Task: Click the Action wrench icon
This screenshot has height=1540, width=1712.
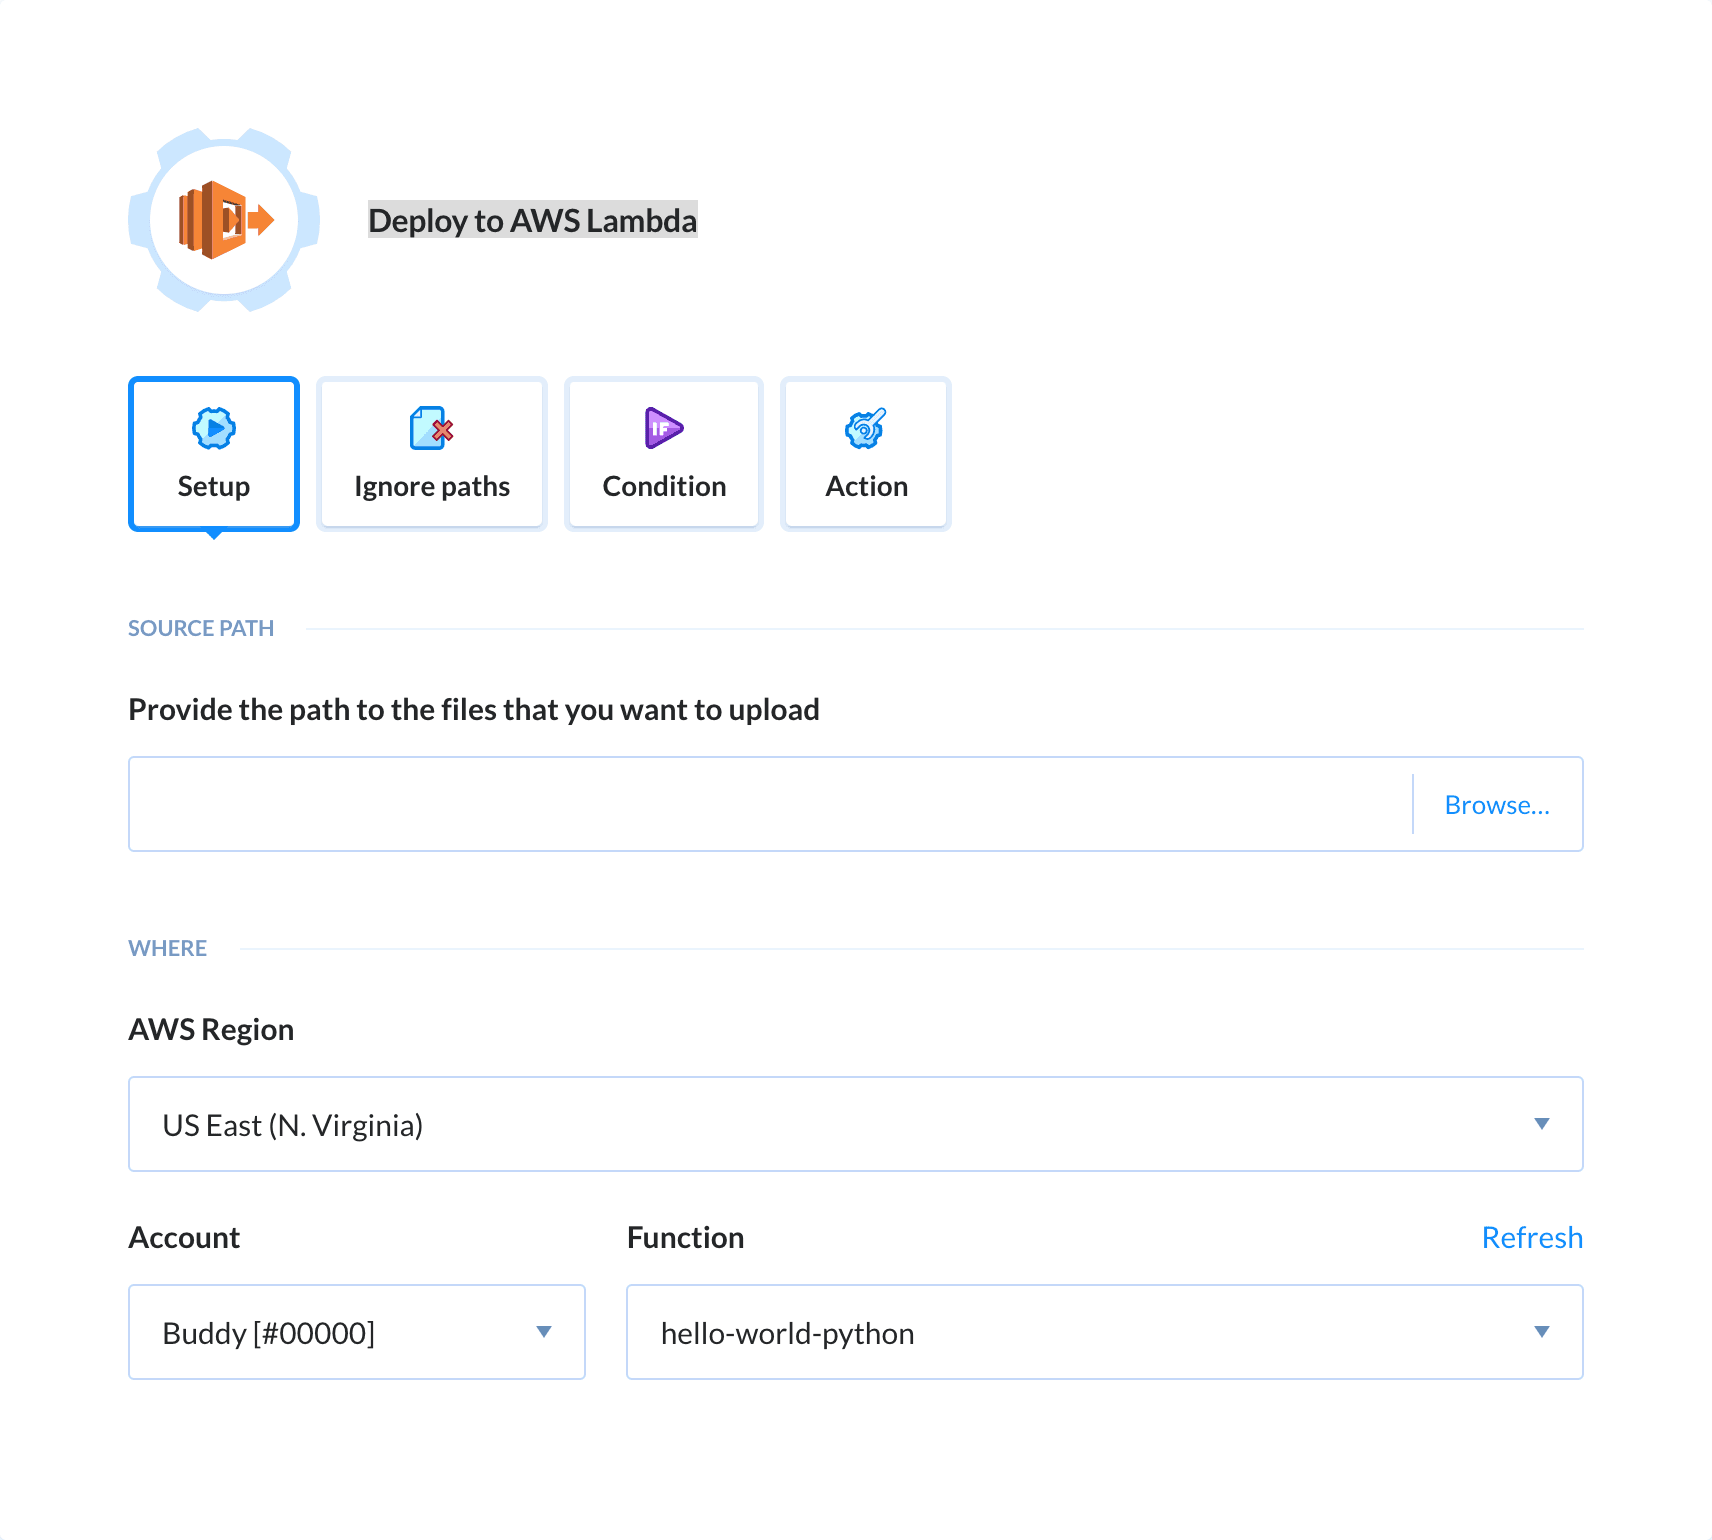Action: coord(865,429)
